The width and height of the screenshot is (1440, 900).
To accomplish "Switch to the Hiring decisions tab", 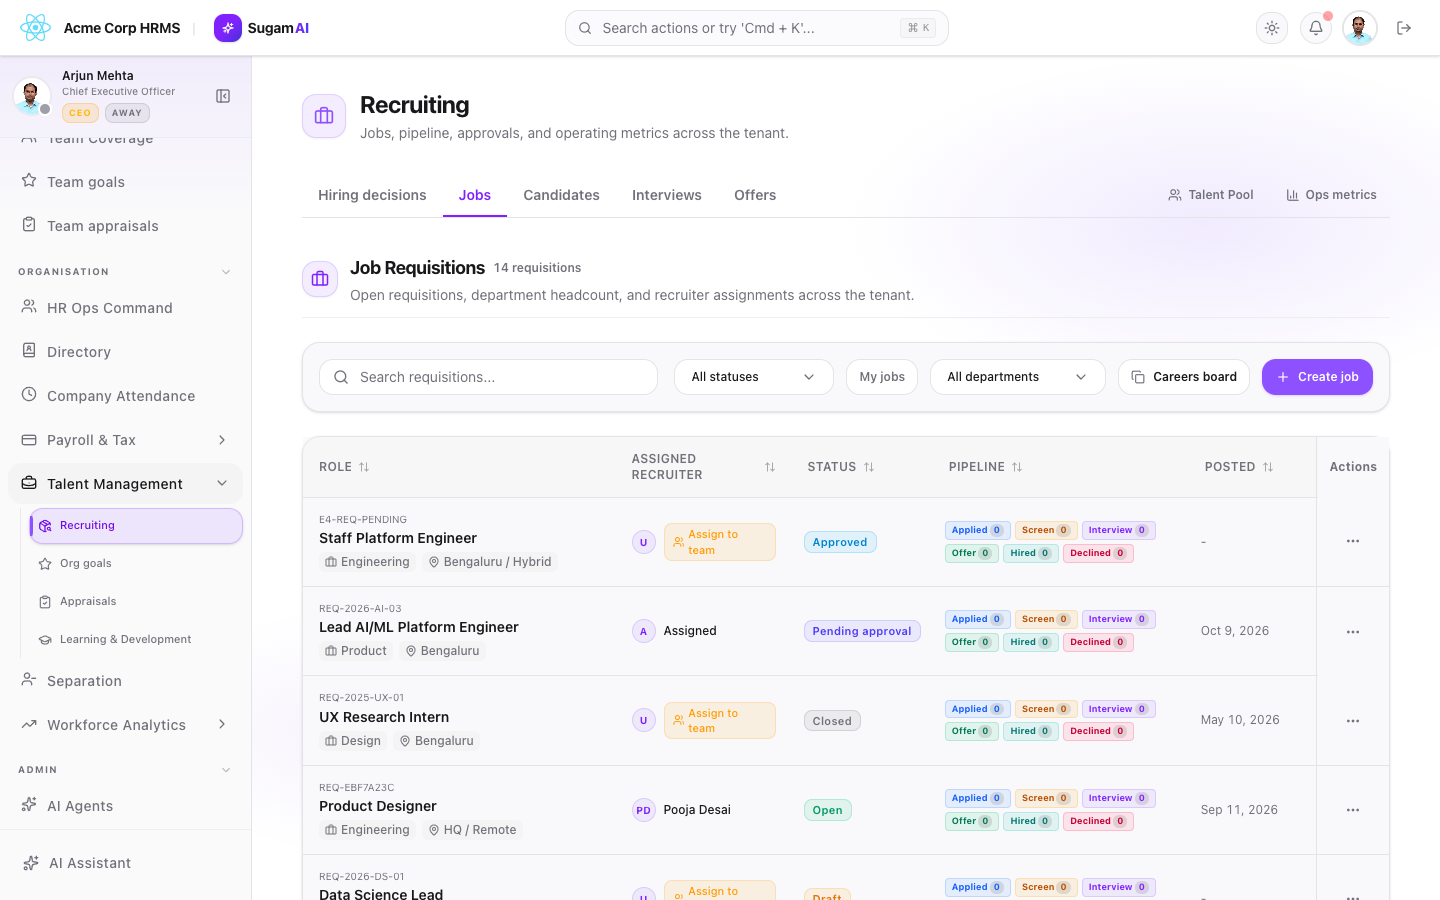I will pos(372,195).
